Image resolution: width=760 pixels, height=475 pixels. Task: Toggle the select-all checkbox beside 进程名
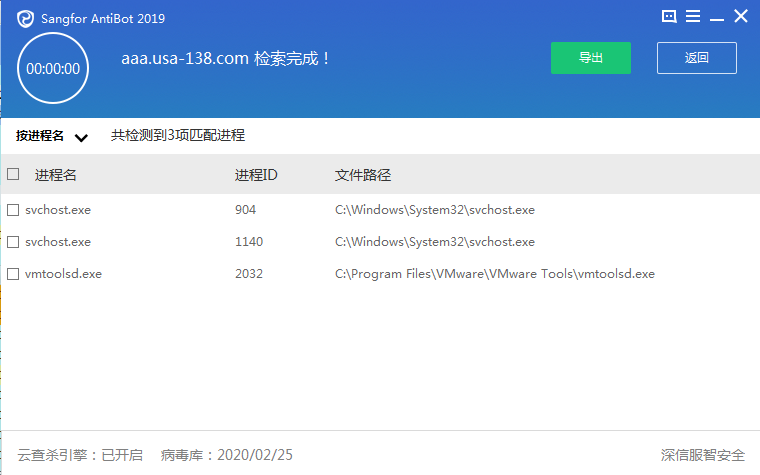(x=13, y=174)
